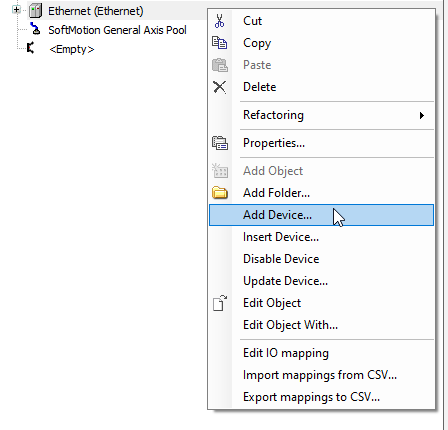
Task: Click the Delete X icon
Action: [x=220, y=87]
